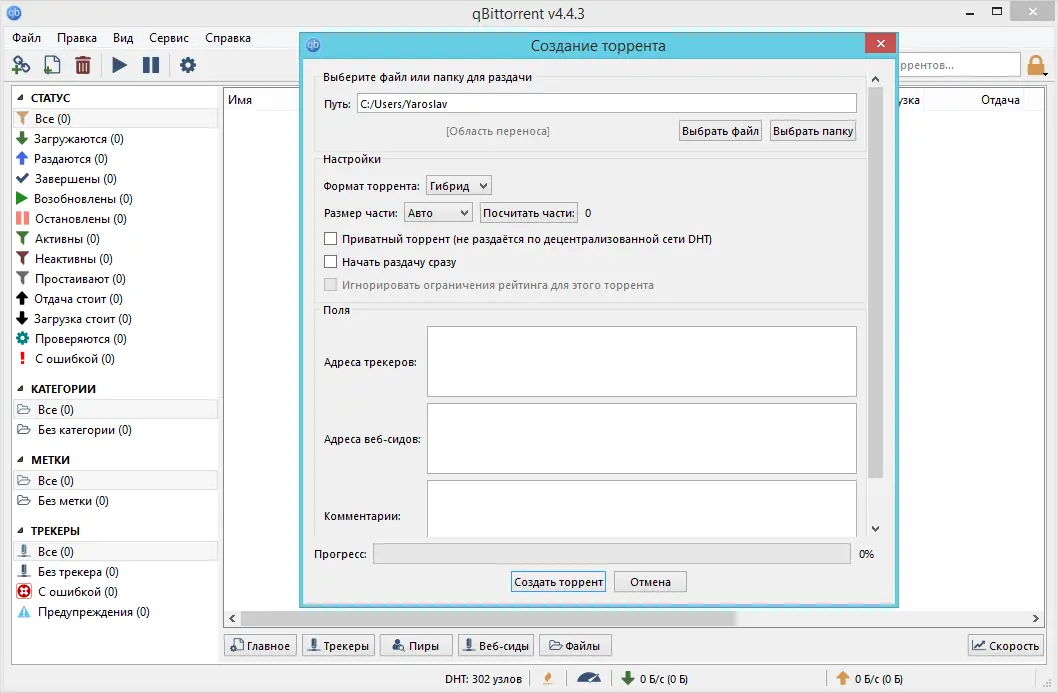Click the lock icon near search field
The image size is (1058, 693).
click(x=1036, y=65)
